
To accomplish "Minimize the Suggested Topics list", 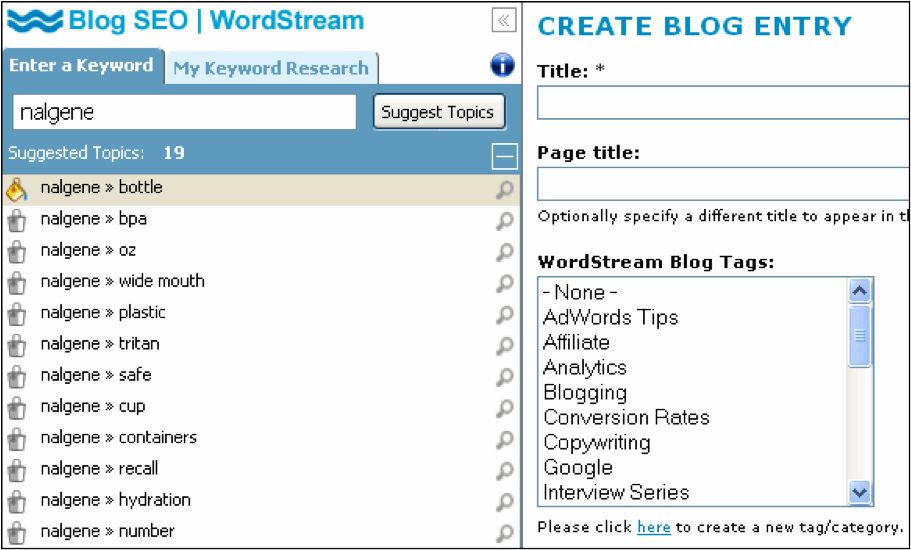I will point(504,157).
